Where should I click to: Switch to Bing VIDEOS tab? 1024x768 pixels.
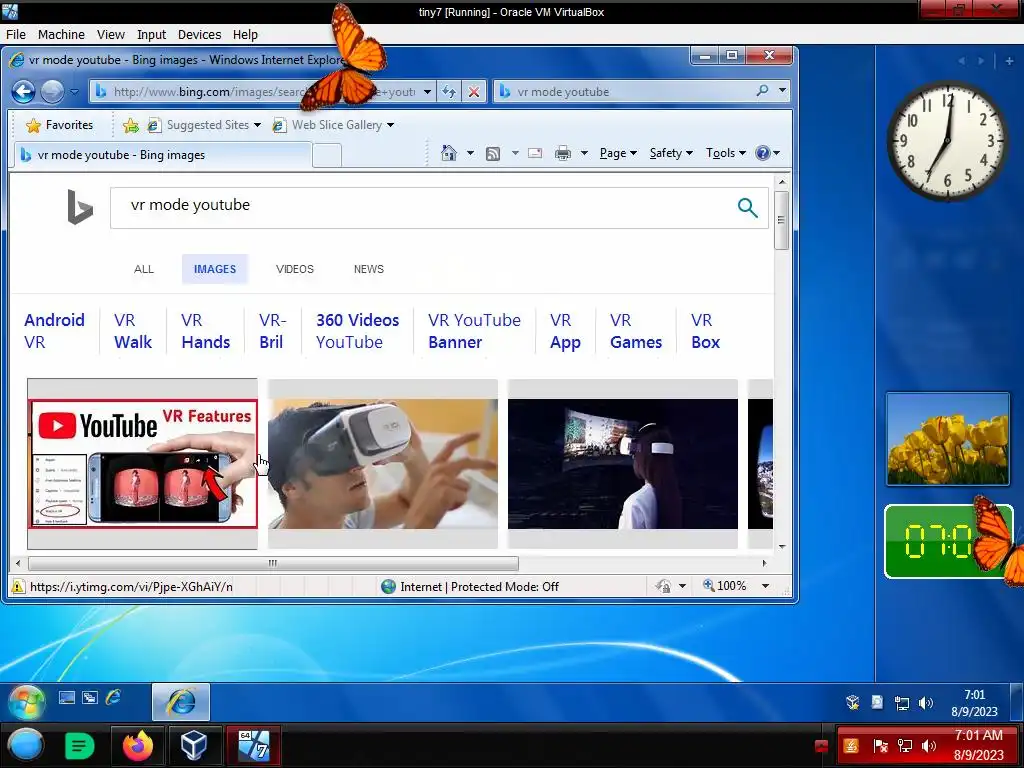tap(295, 269)
